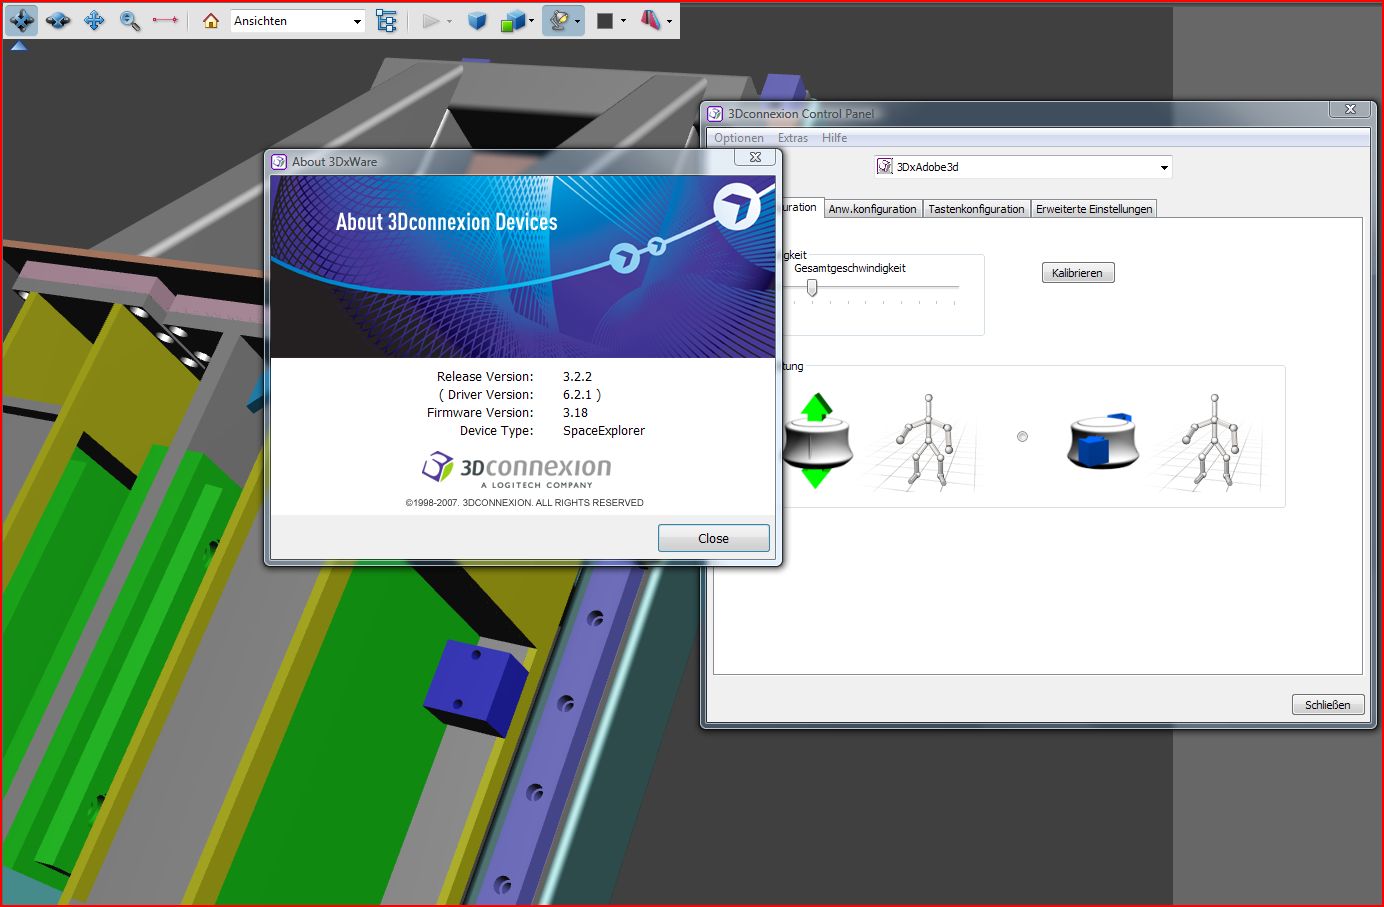Screen dimensions: 1384x907
Task: Select radio button beside blue-cube controller image
Action: point(1022,437)
